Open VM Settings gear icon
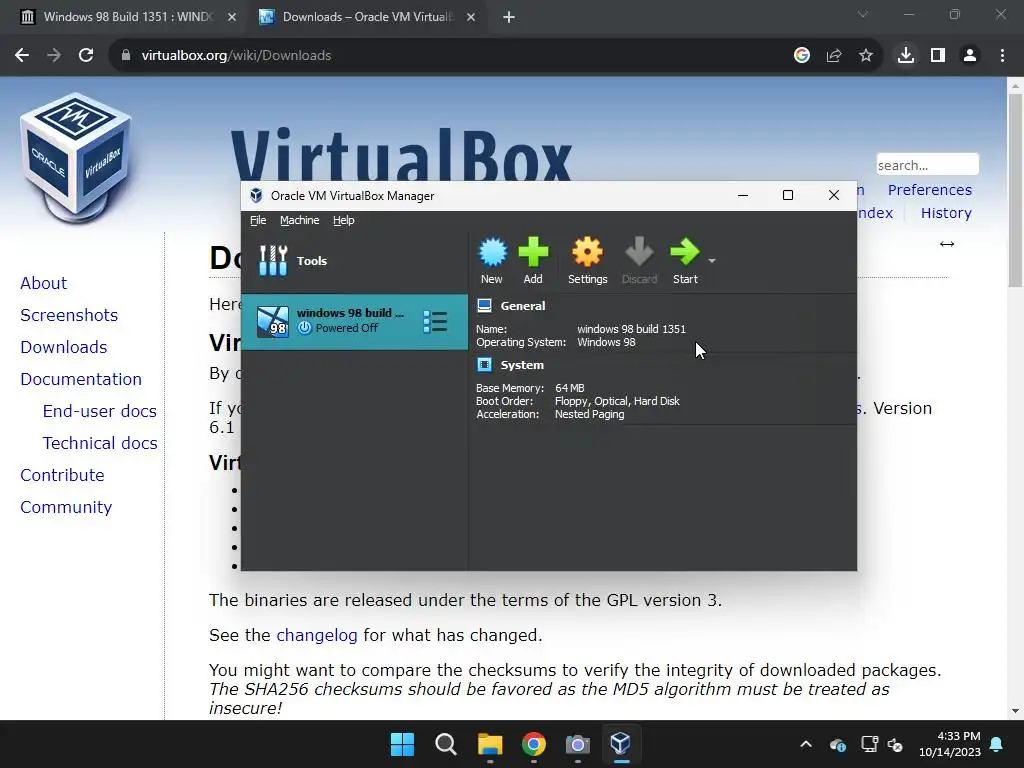Image resolution: width=1024 pixels, height=768 pixels. coord(587,252)
